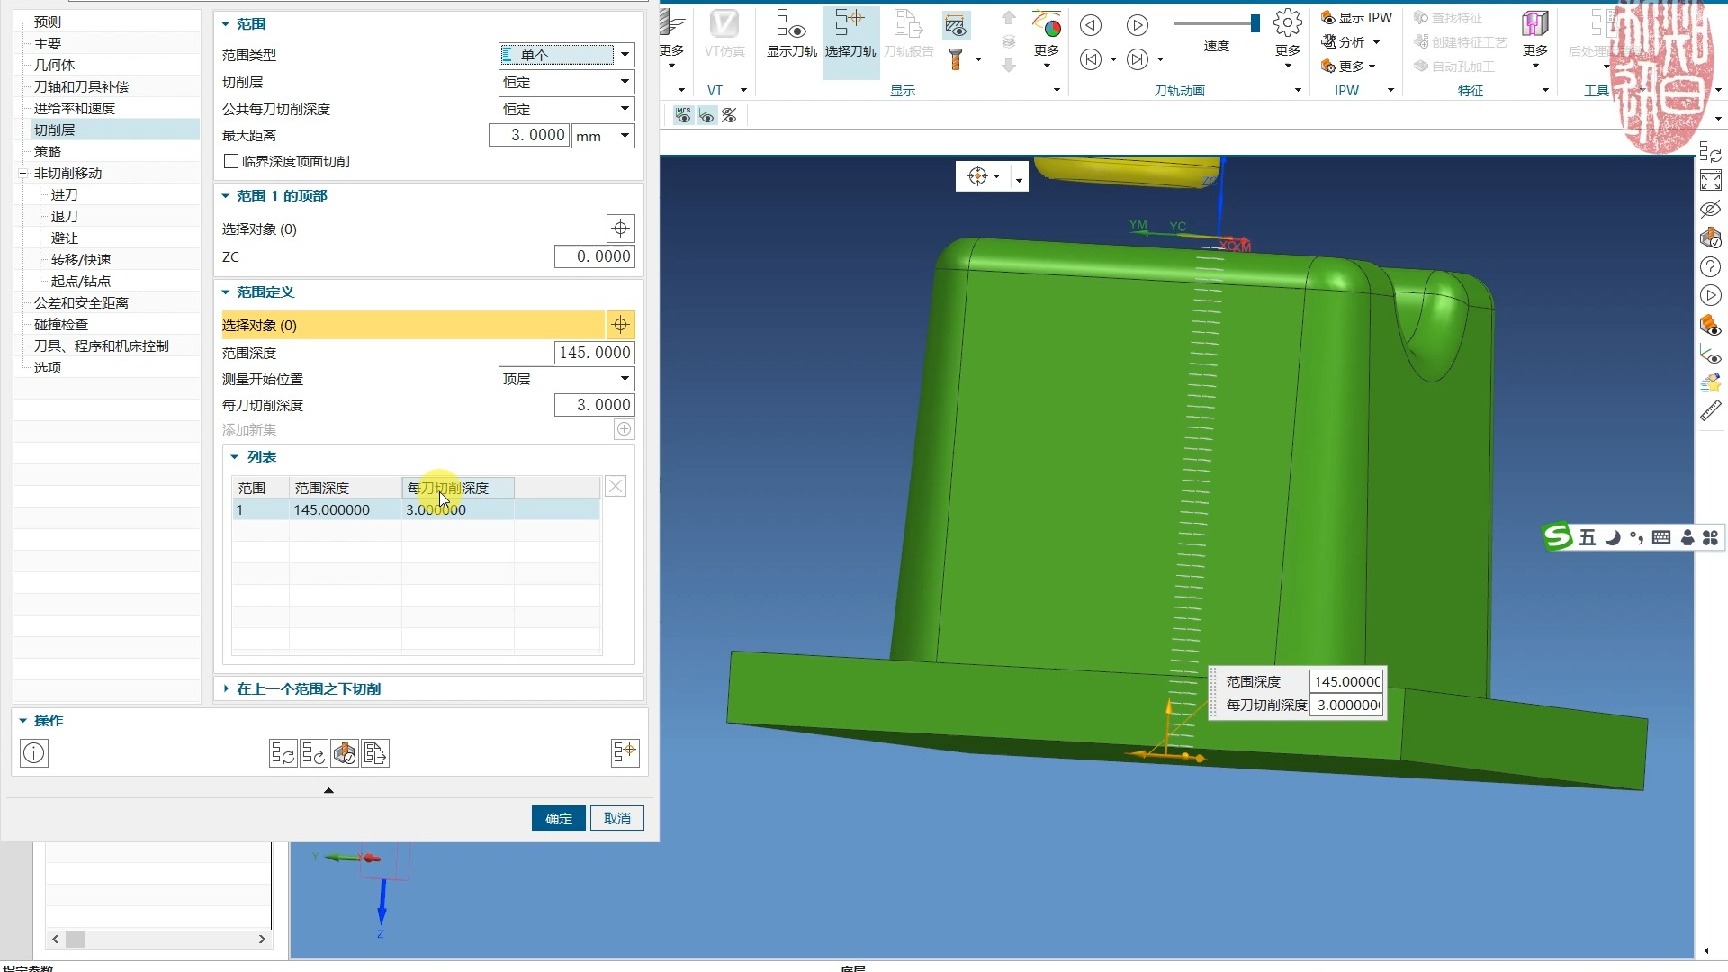Select 几何体 in the dialog tree

pos(55,65)
